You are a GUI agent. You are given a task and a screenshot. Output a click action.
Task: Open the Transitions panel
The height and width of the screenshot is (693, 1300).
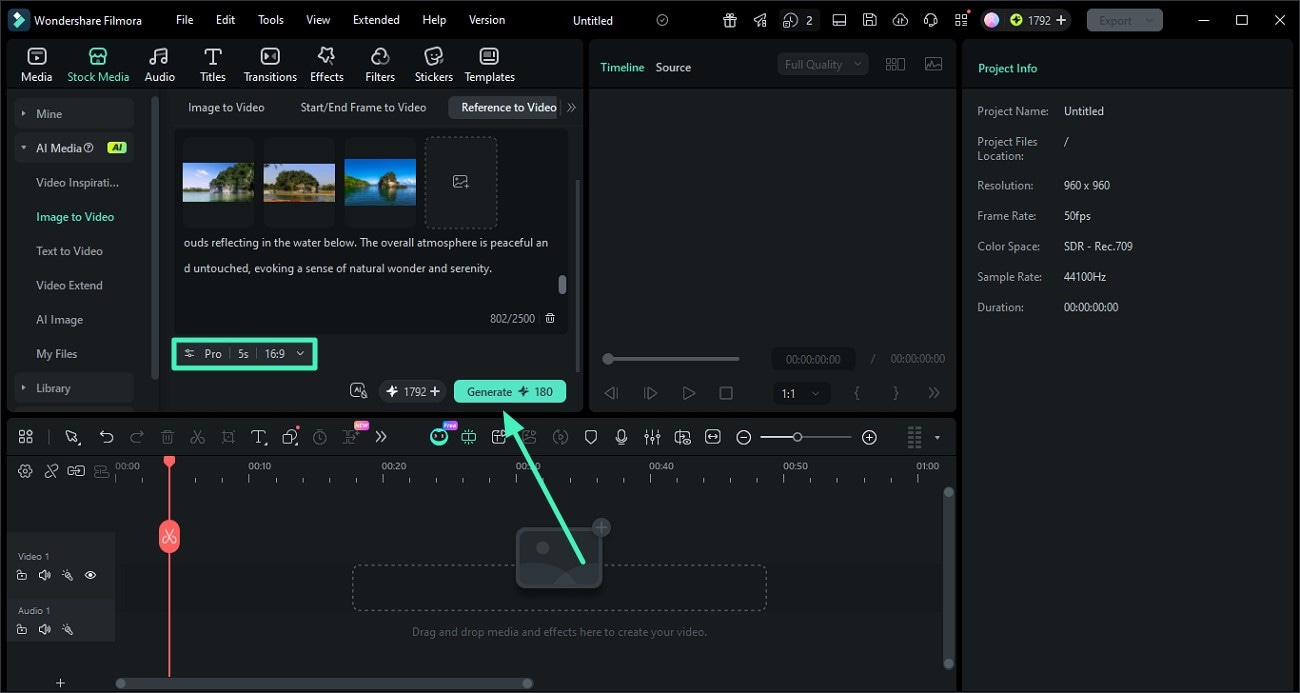coord(269,62)
